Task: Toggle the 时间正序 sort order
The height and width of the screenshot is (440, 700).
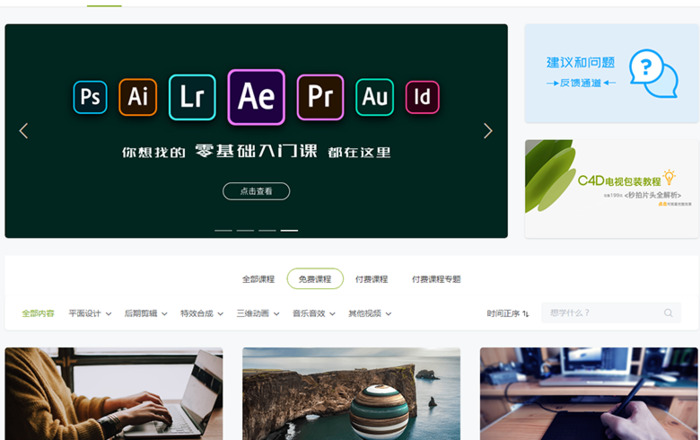Action: tap(508, 313)
